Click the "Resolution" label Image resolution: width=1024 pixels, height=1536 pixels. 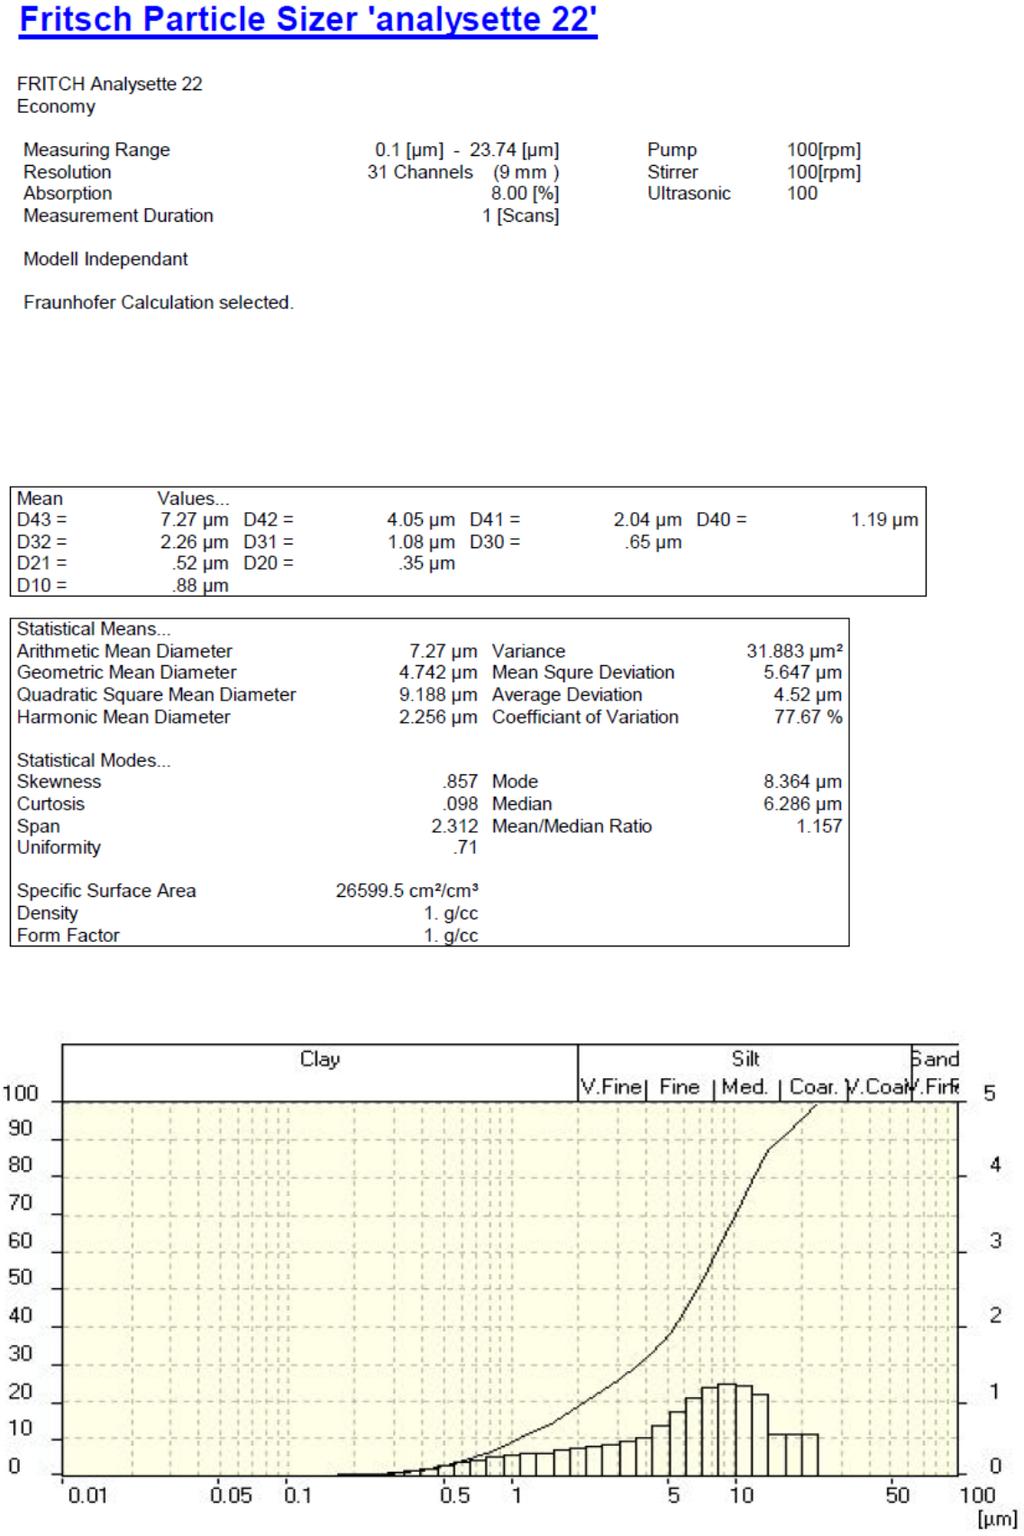coord(67,172)
